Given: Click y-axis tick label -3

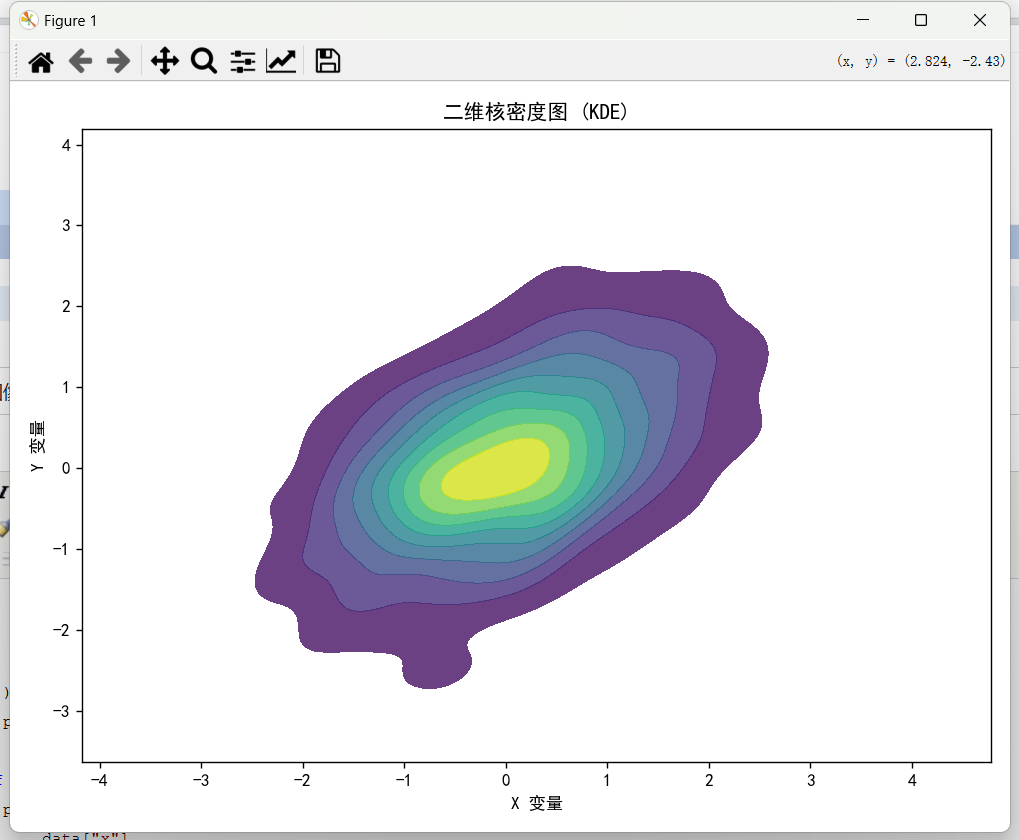Looking at the screenshot, I should click(61, 711).
